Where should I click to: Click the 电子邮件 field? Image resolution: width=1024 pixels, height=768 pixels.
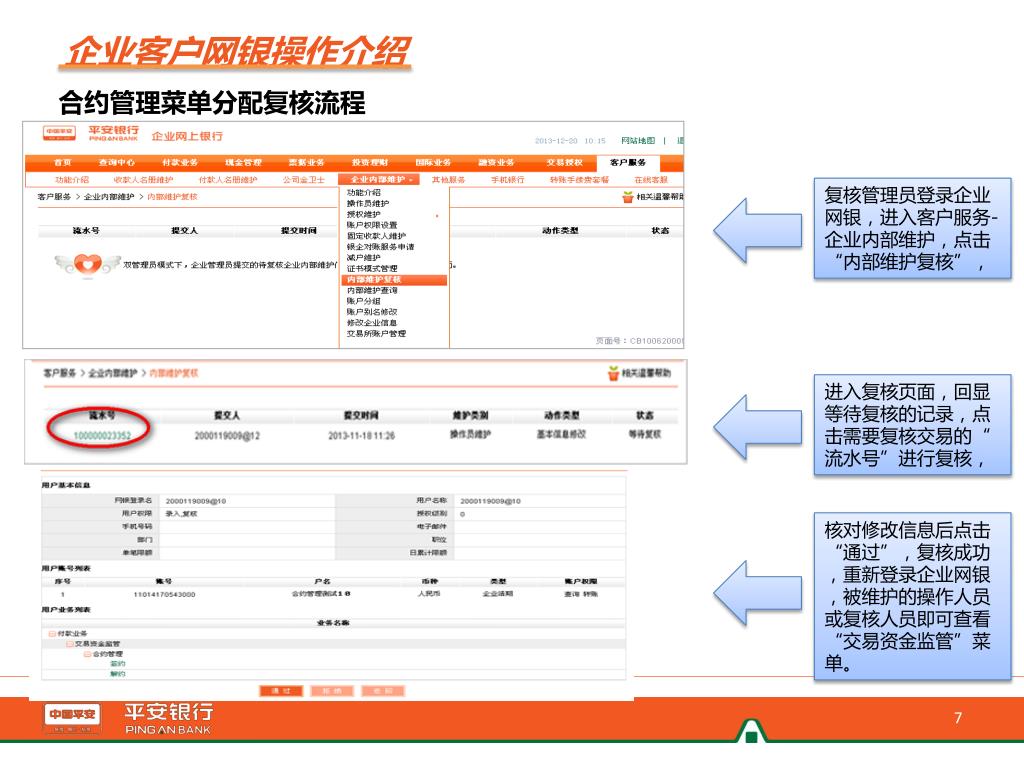[538, 526]
